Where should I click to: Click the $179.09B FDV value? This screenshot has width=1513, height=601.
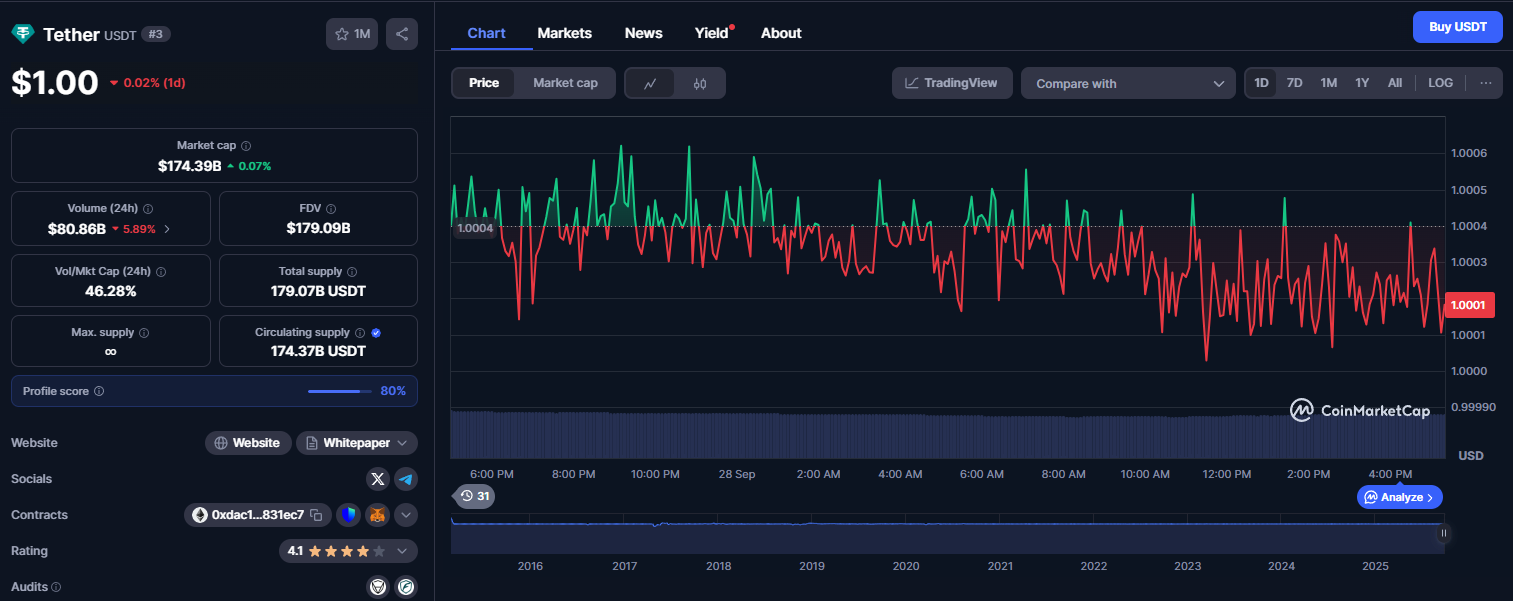pyautogui.click(x=318, y=229)
